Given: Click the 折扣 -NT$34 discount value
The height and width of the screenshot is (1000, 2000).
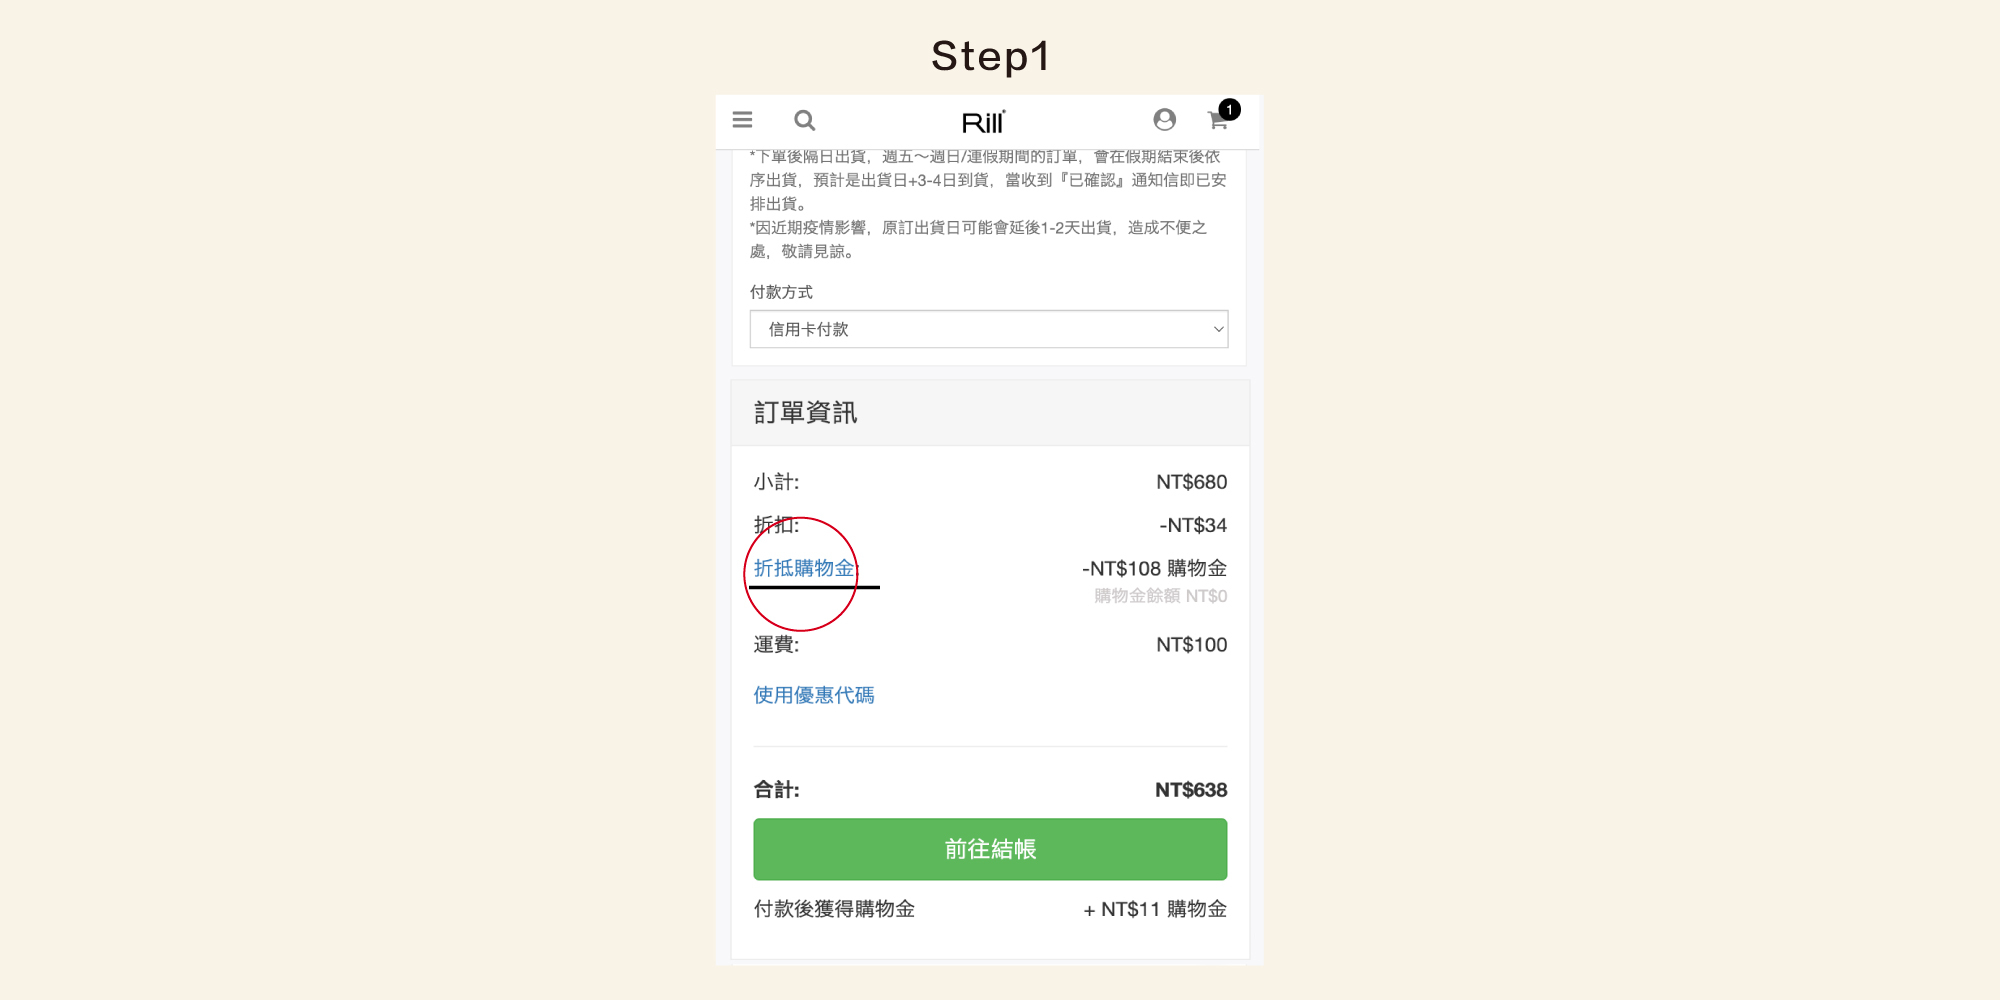Looking at the screenshot, I should [1193, 525].
